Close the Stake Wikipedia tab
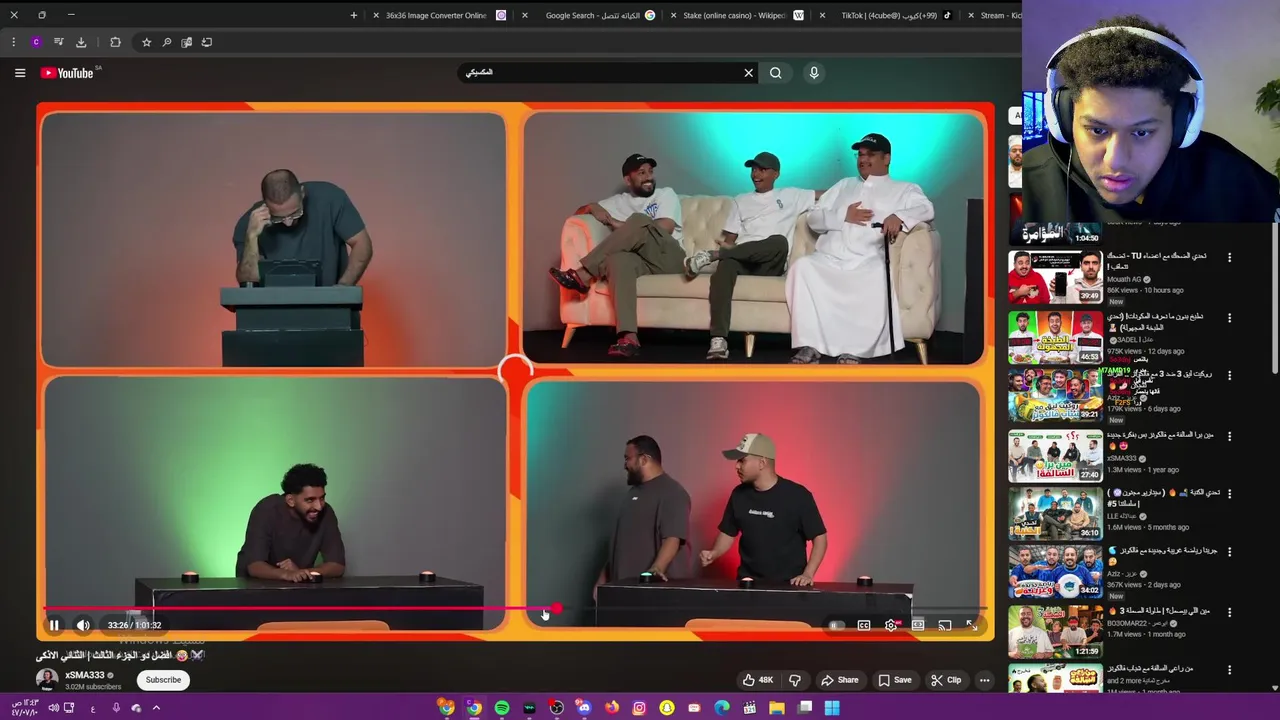1280x720 pixels. (x=673, y=15)
